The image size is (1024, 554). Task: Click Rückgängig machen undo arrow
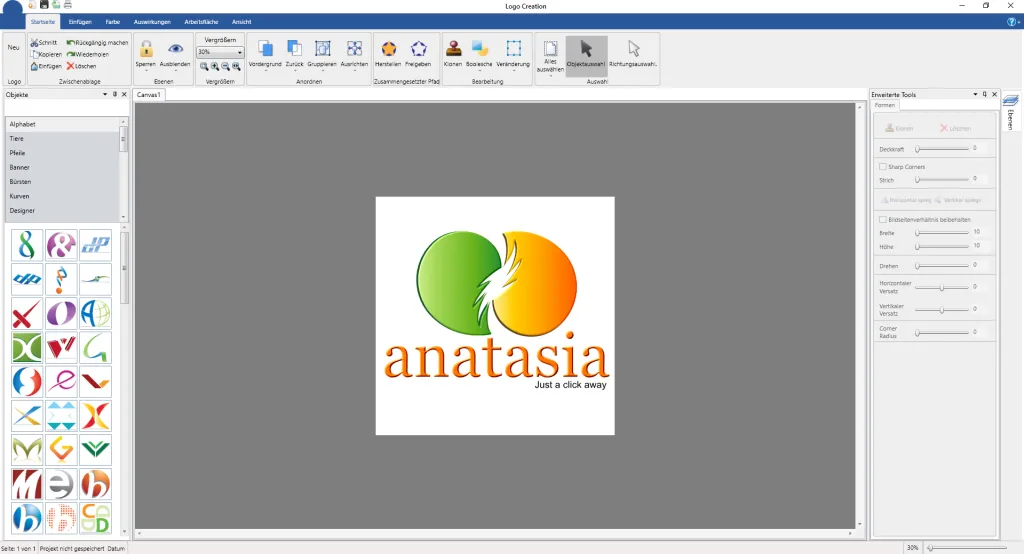pos(71,42)
